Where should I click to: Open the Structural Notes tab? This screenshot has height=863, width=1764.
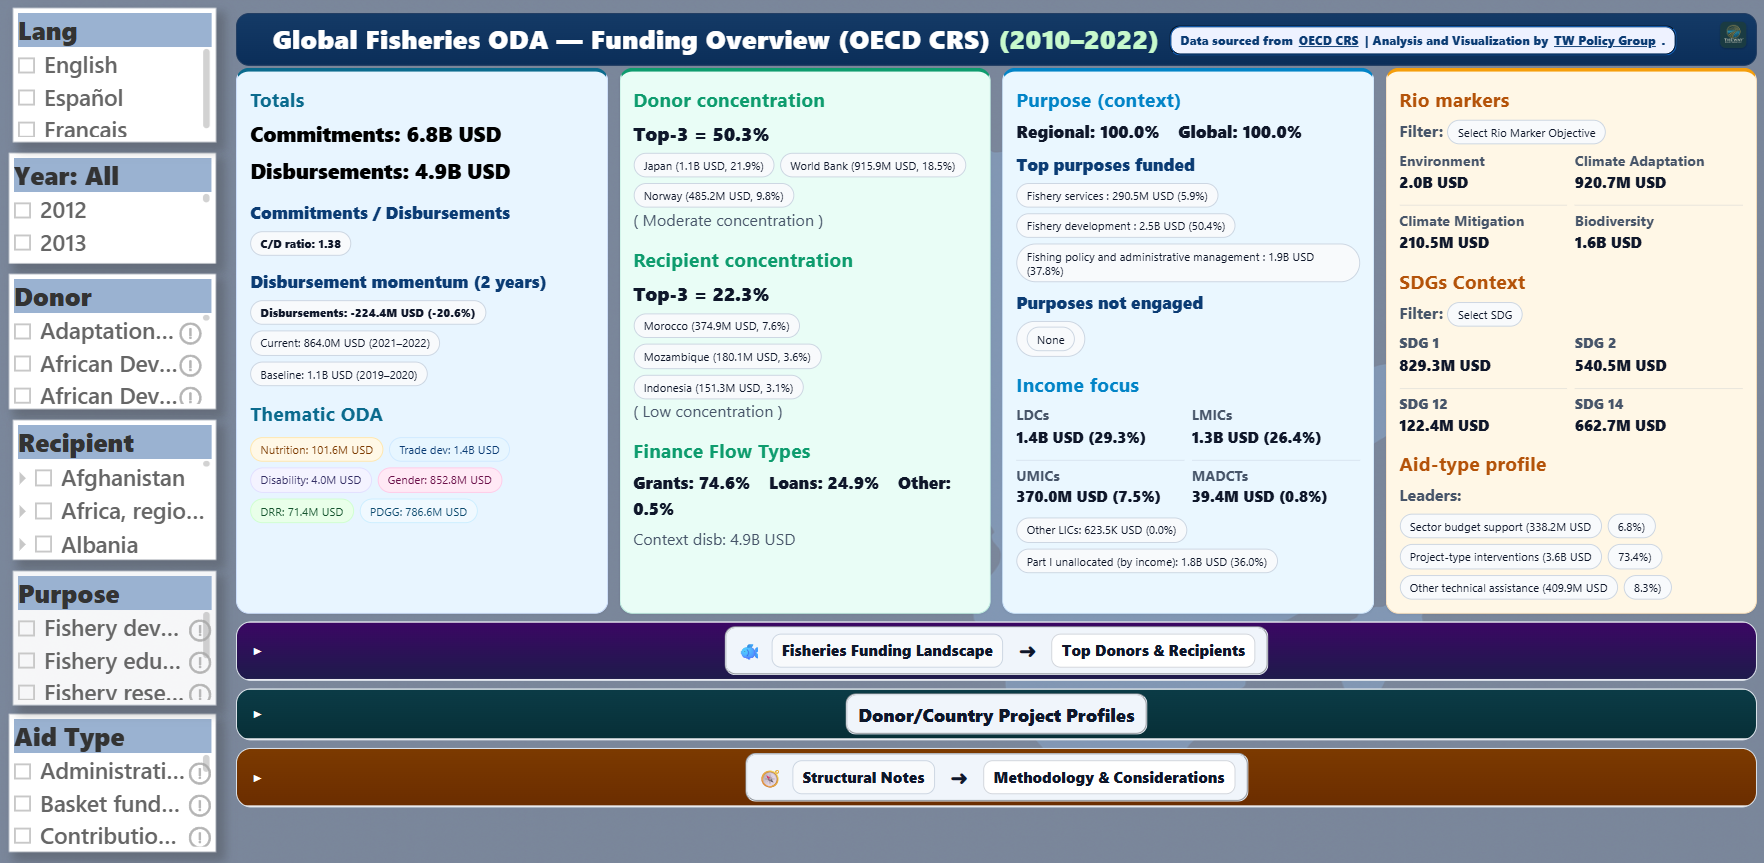(x=863, y=778)
